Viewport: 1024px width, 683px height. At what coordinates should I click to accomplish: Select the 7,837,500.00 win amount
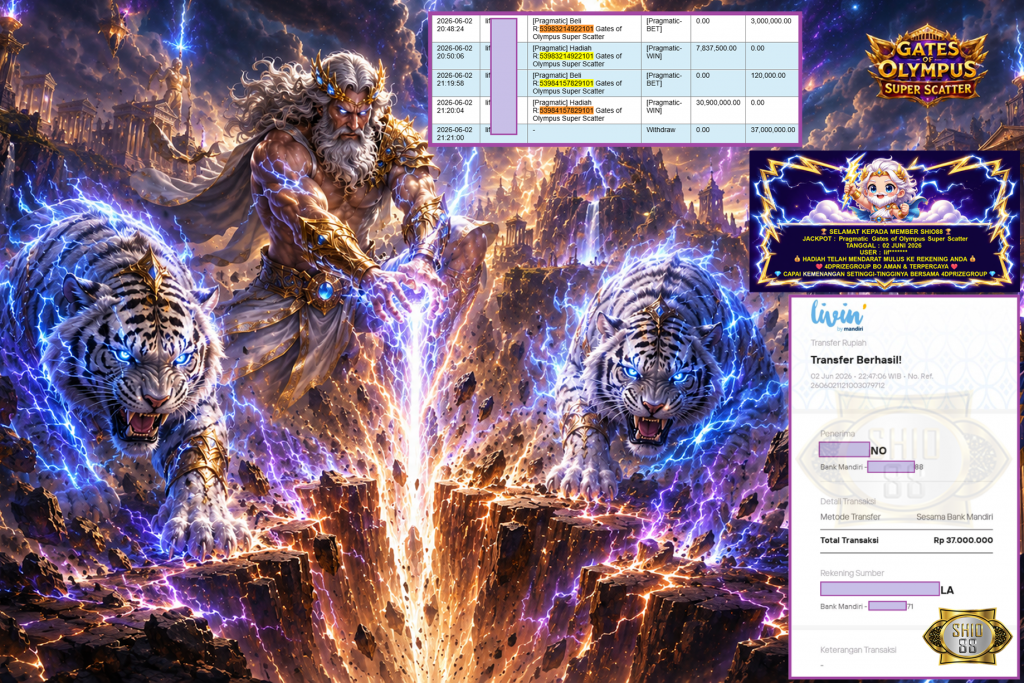pos(716,48)
